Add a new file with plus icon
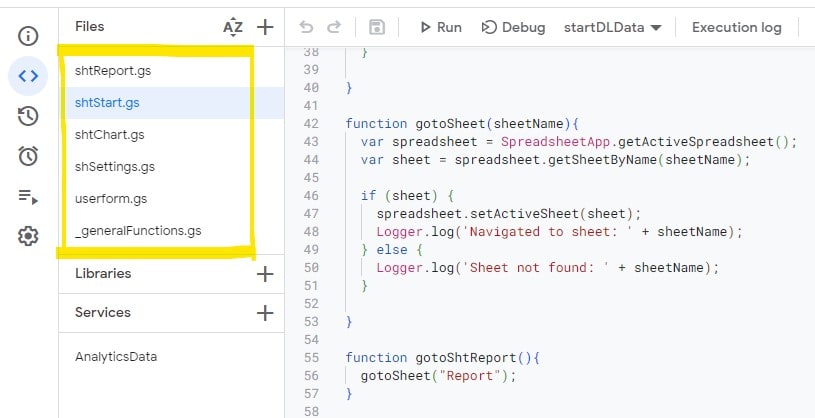This screenshot has width=815, height=418. coord(265,28)
